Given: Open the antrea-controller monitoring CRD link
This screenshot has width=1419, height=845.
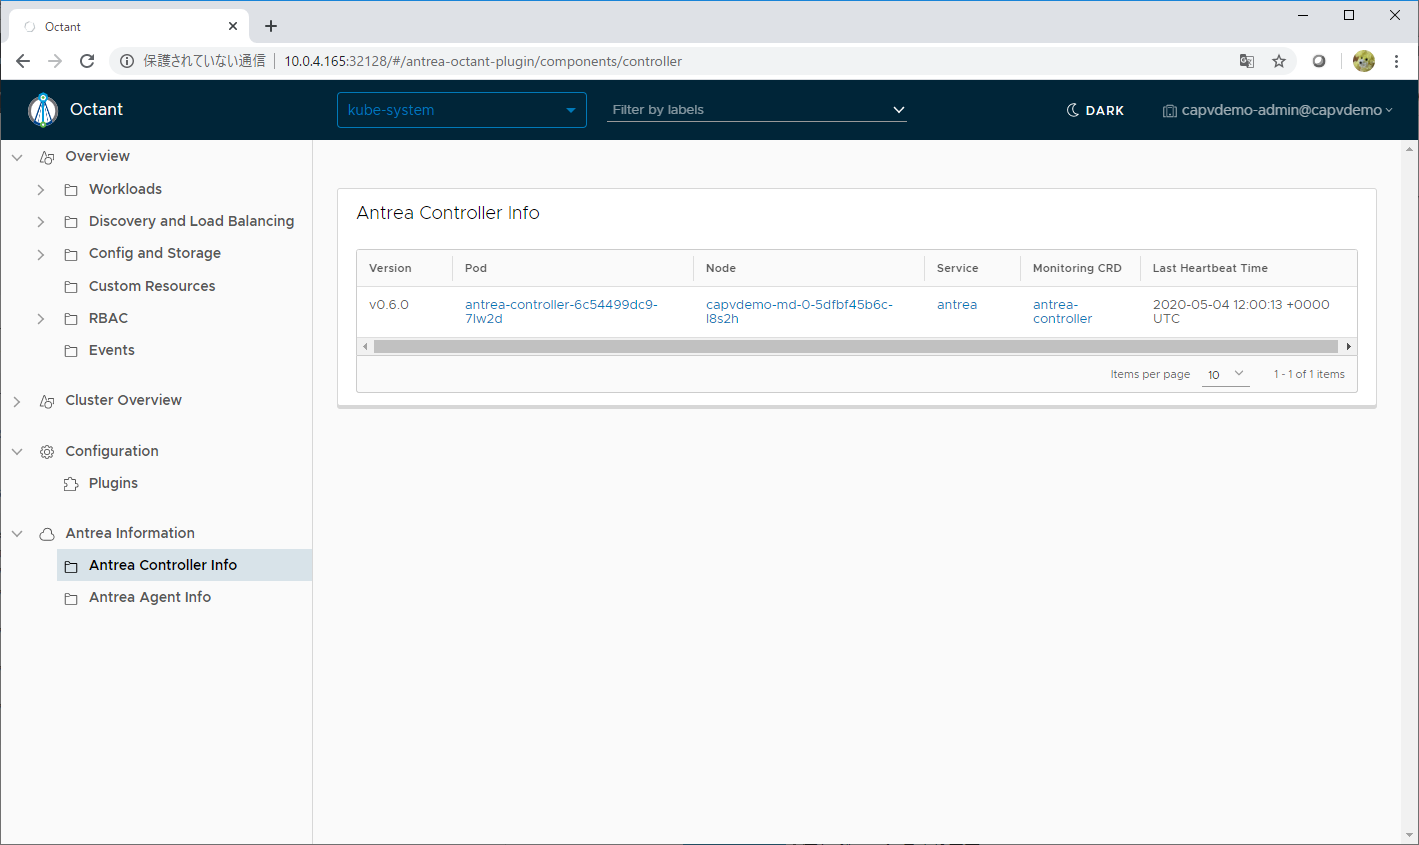Looking at the screenshot, I should coord(1062,311).
